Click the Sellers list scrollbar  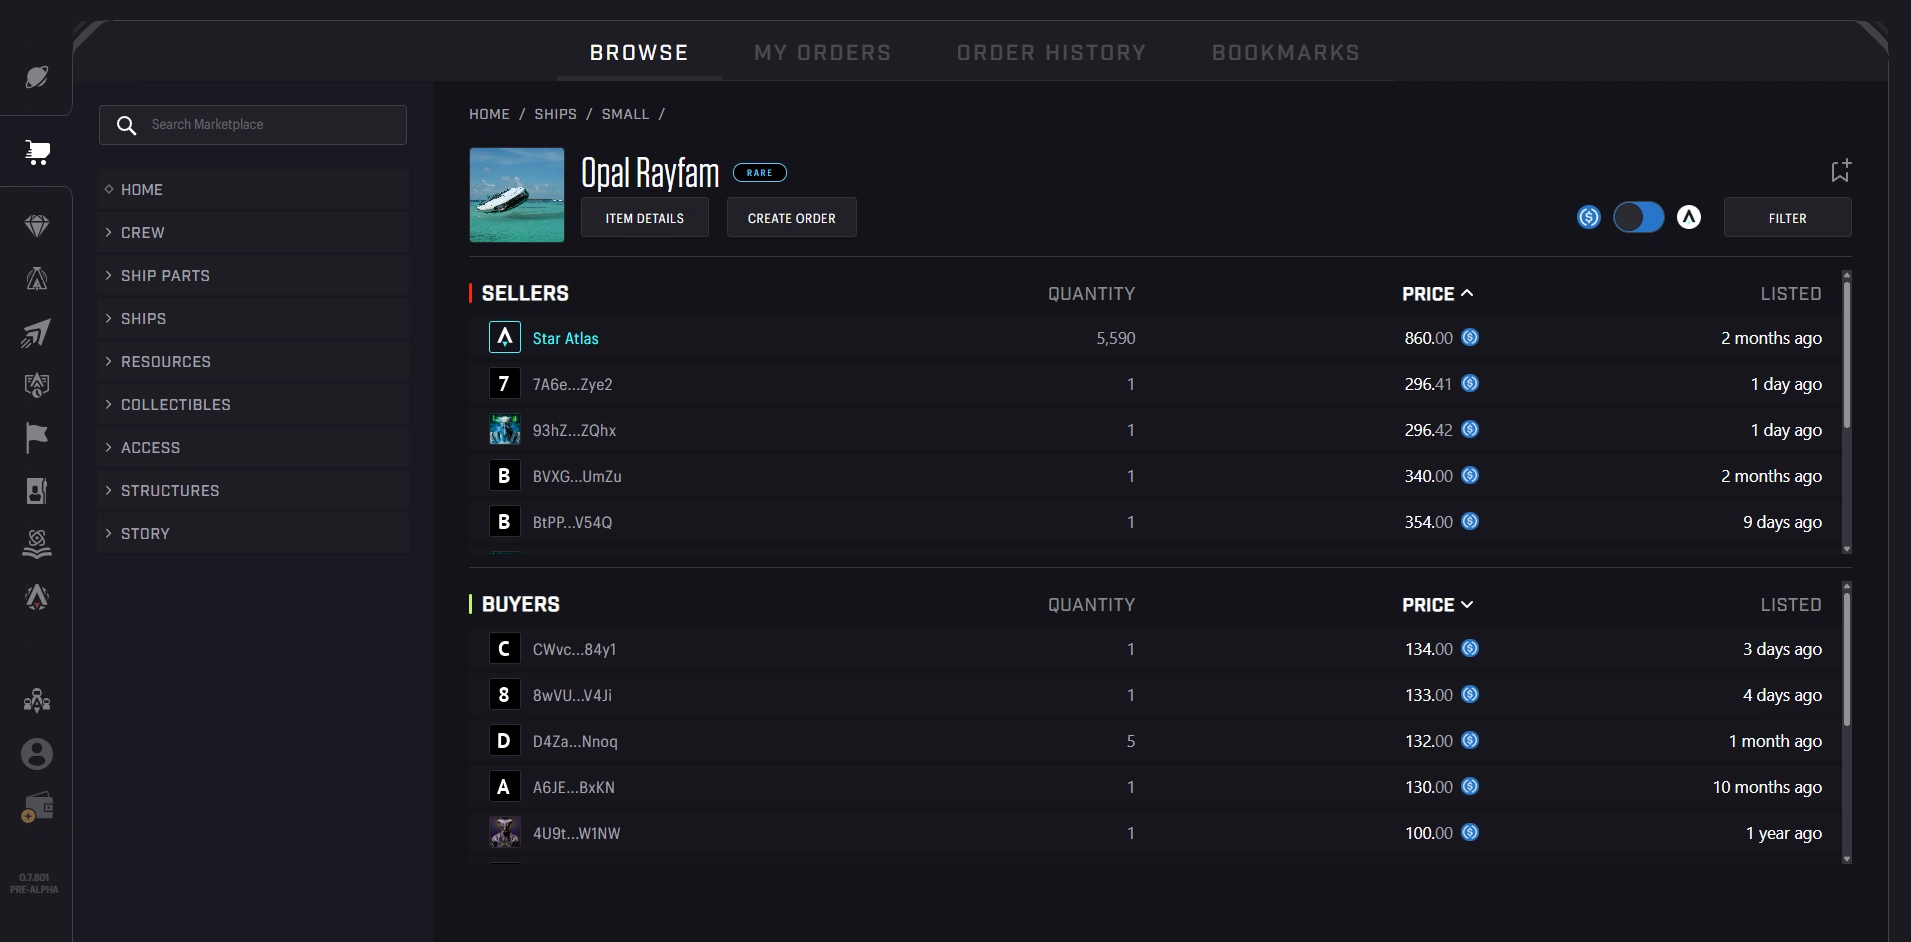pyautogui.click(x=1846, y=355)
